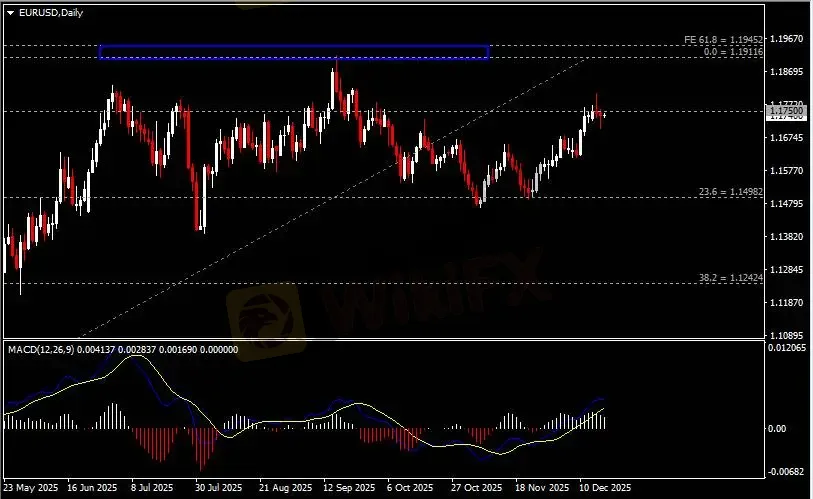
Task: Select the EURUSD,Daily chart title
Action: [x=51, y=13]
